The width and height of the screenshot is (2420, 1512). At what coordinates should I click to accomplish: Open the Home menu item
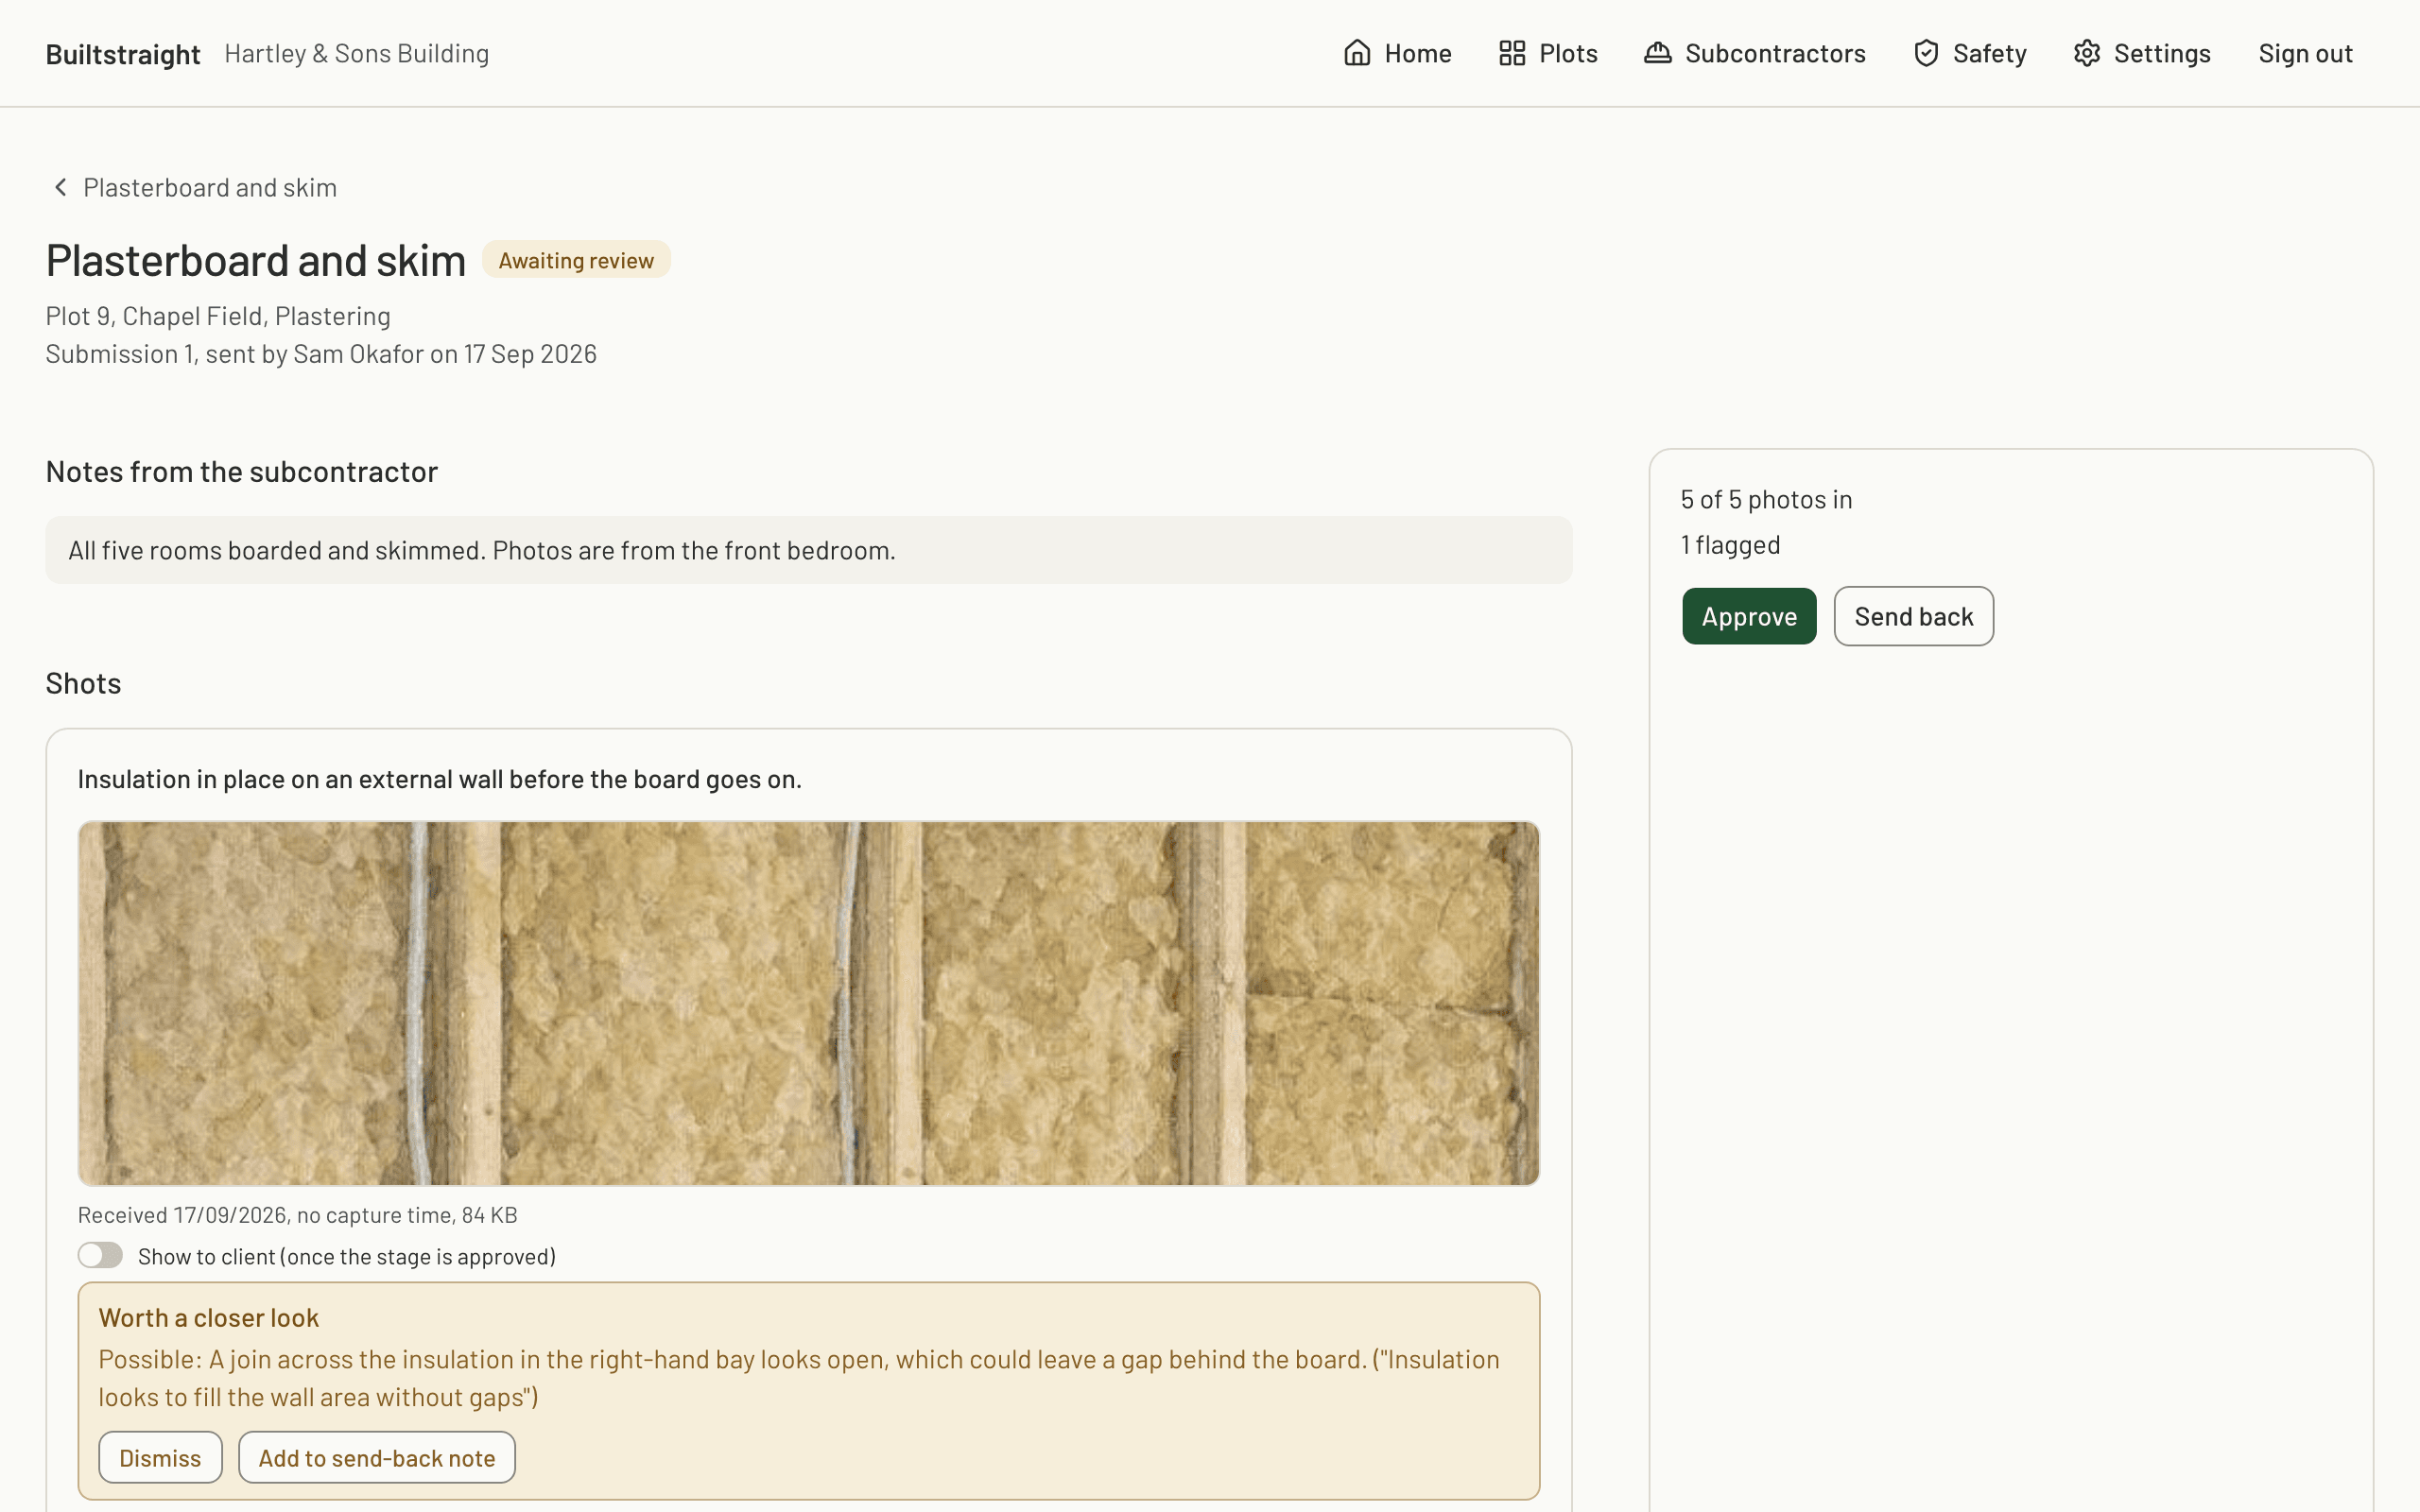tap(1397, 53)
